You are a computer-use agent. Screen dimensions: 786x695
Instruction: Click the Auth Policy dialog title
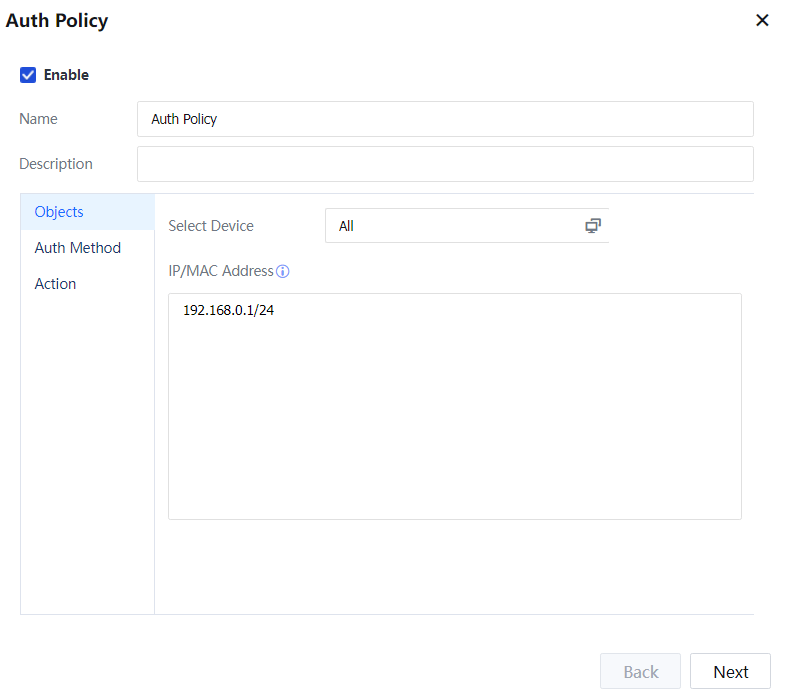click(x=57, y=20)
